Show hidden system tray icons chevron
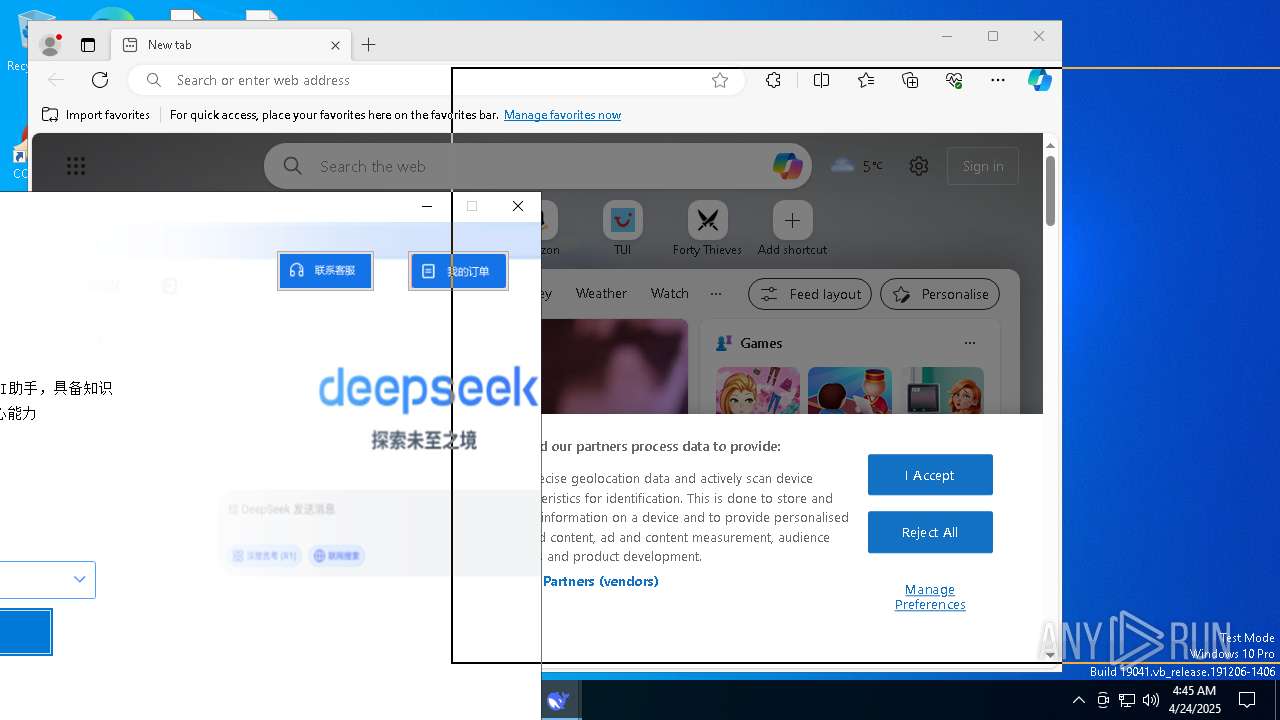 point(1078,700)
